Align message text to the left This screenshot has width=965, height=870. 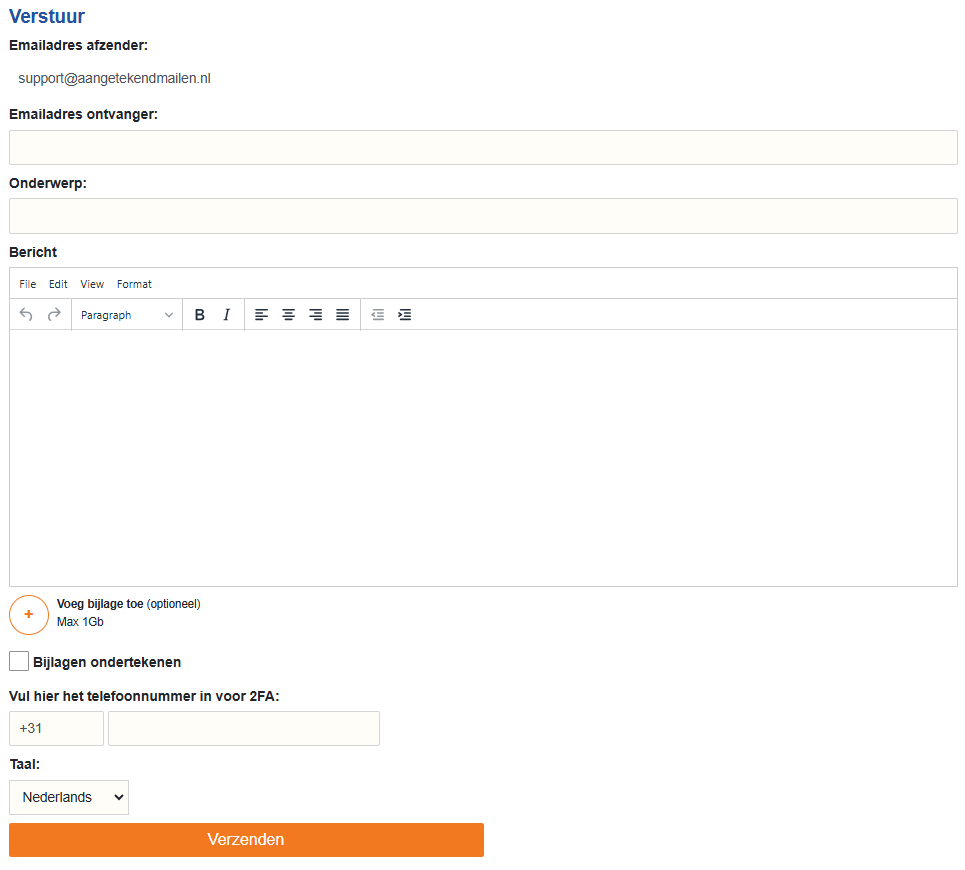pyautogui.click(x=261, y=315)
